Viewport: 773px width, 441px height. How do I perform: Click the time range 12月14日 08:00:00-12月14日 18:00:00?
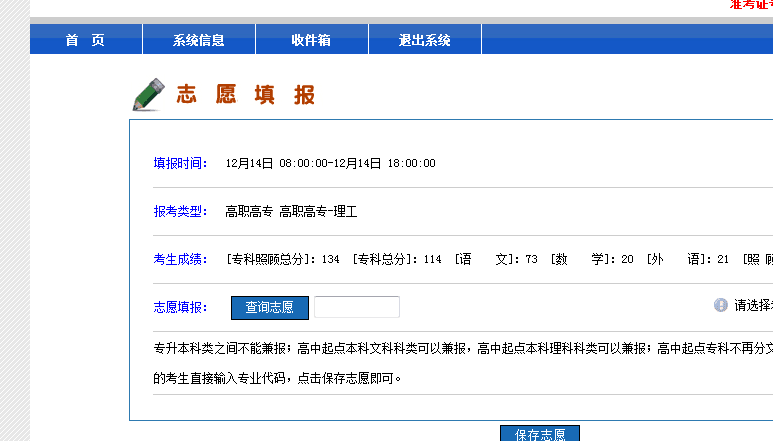[330, 163]
